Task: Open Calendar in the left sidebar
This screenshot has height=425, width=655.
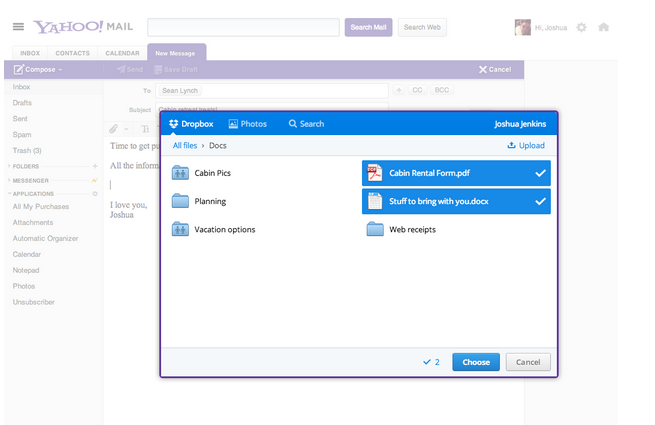Action: pyautogui.click(x=27, y=254)
